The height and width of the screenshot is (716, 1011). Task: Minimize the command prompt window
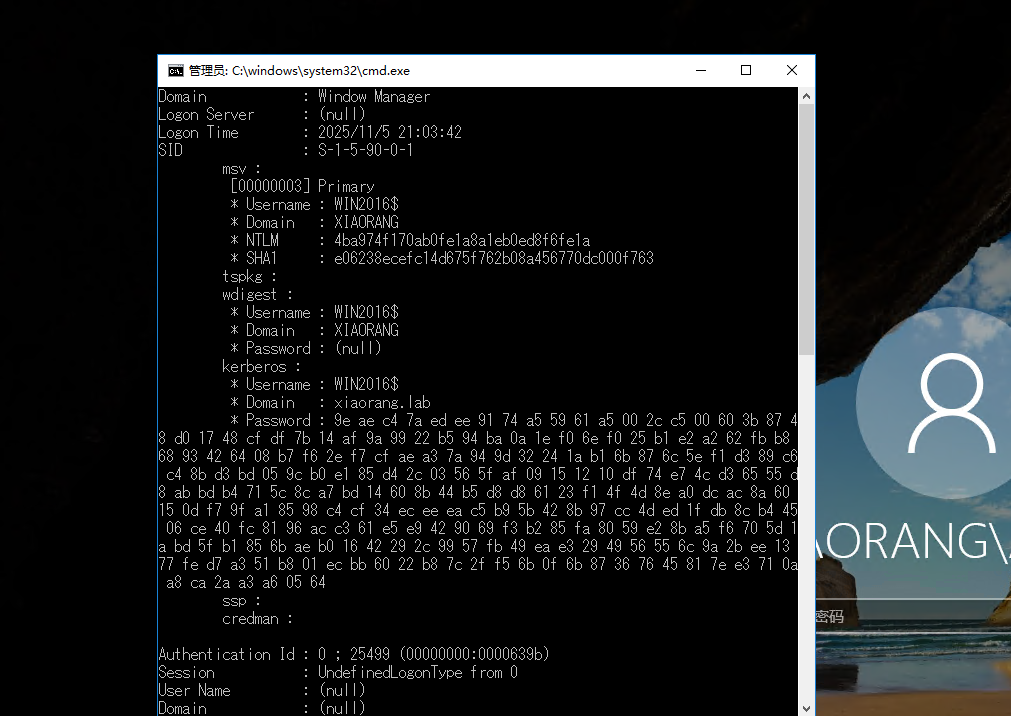tap(700, 70)
